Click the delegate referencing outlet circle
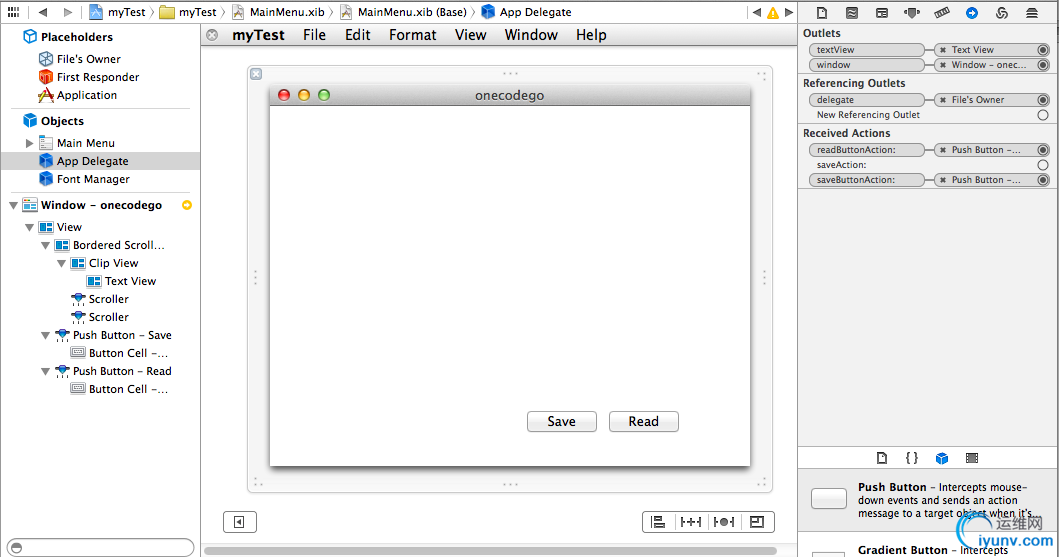 pyautogui.click(x=1043, y=100)
